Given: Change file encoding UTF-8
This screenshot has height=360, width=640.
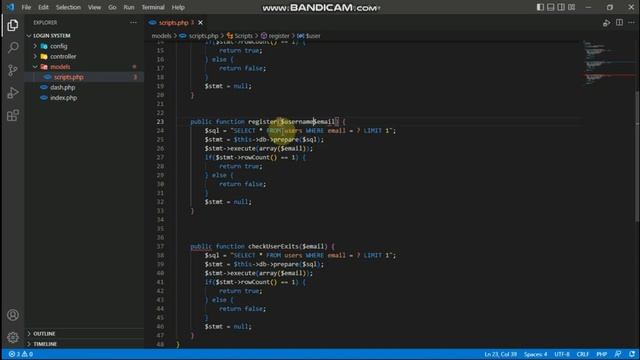Looking at the screenshot, I should point(562,354).
